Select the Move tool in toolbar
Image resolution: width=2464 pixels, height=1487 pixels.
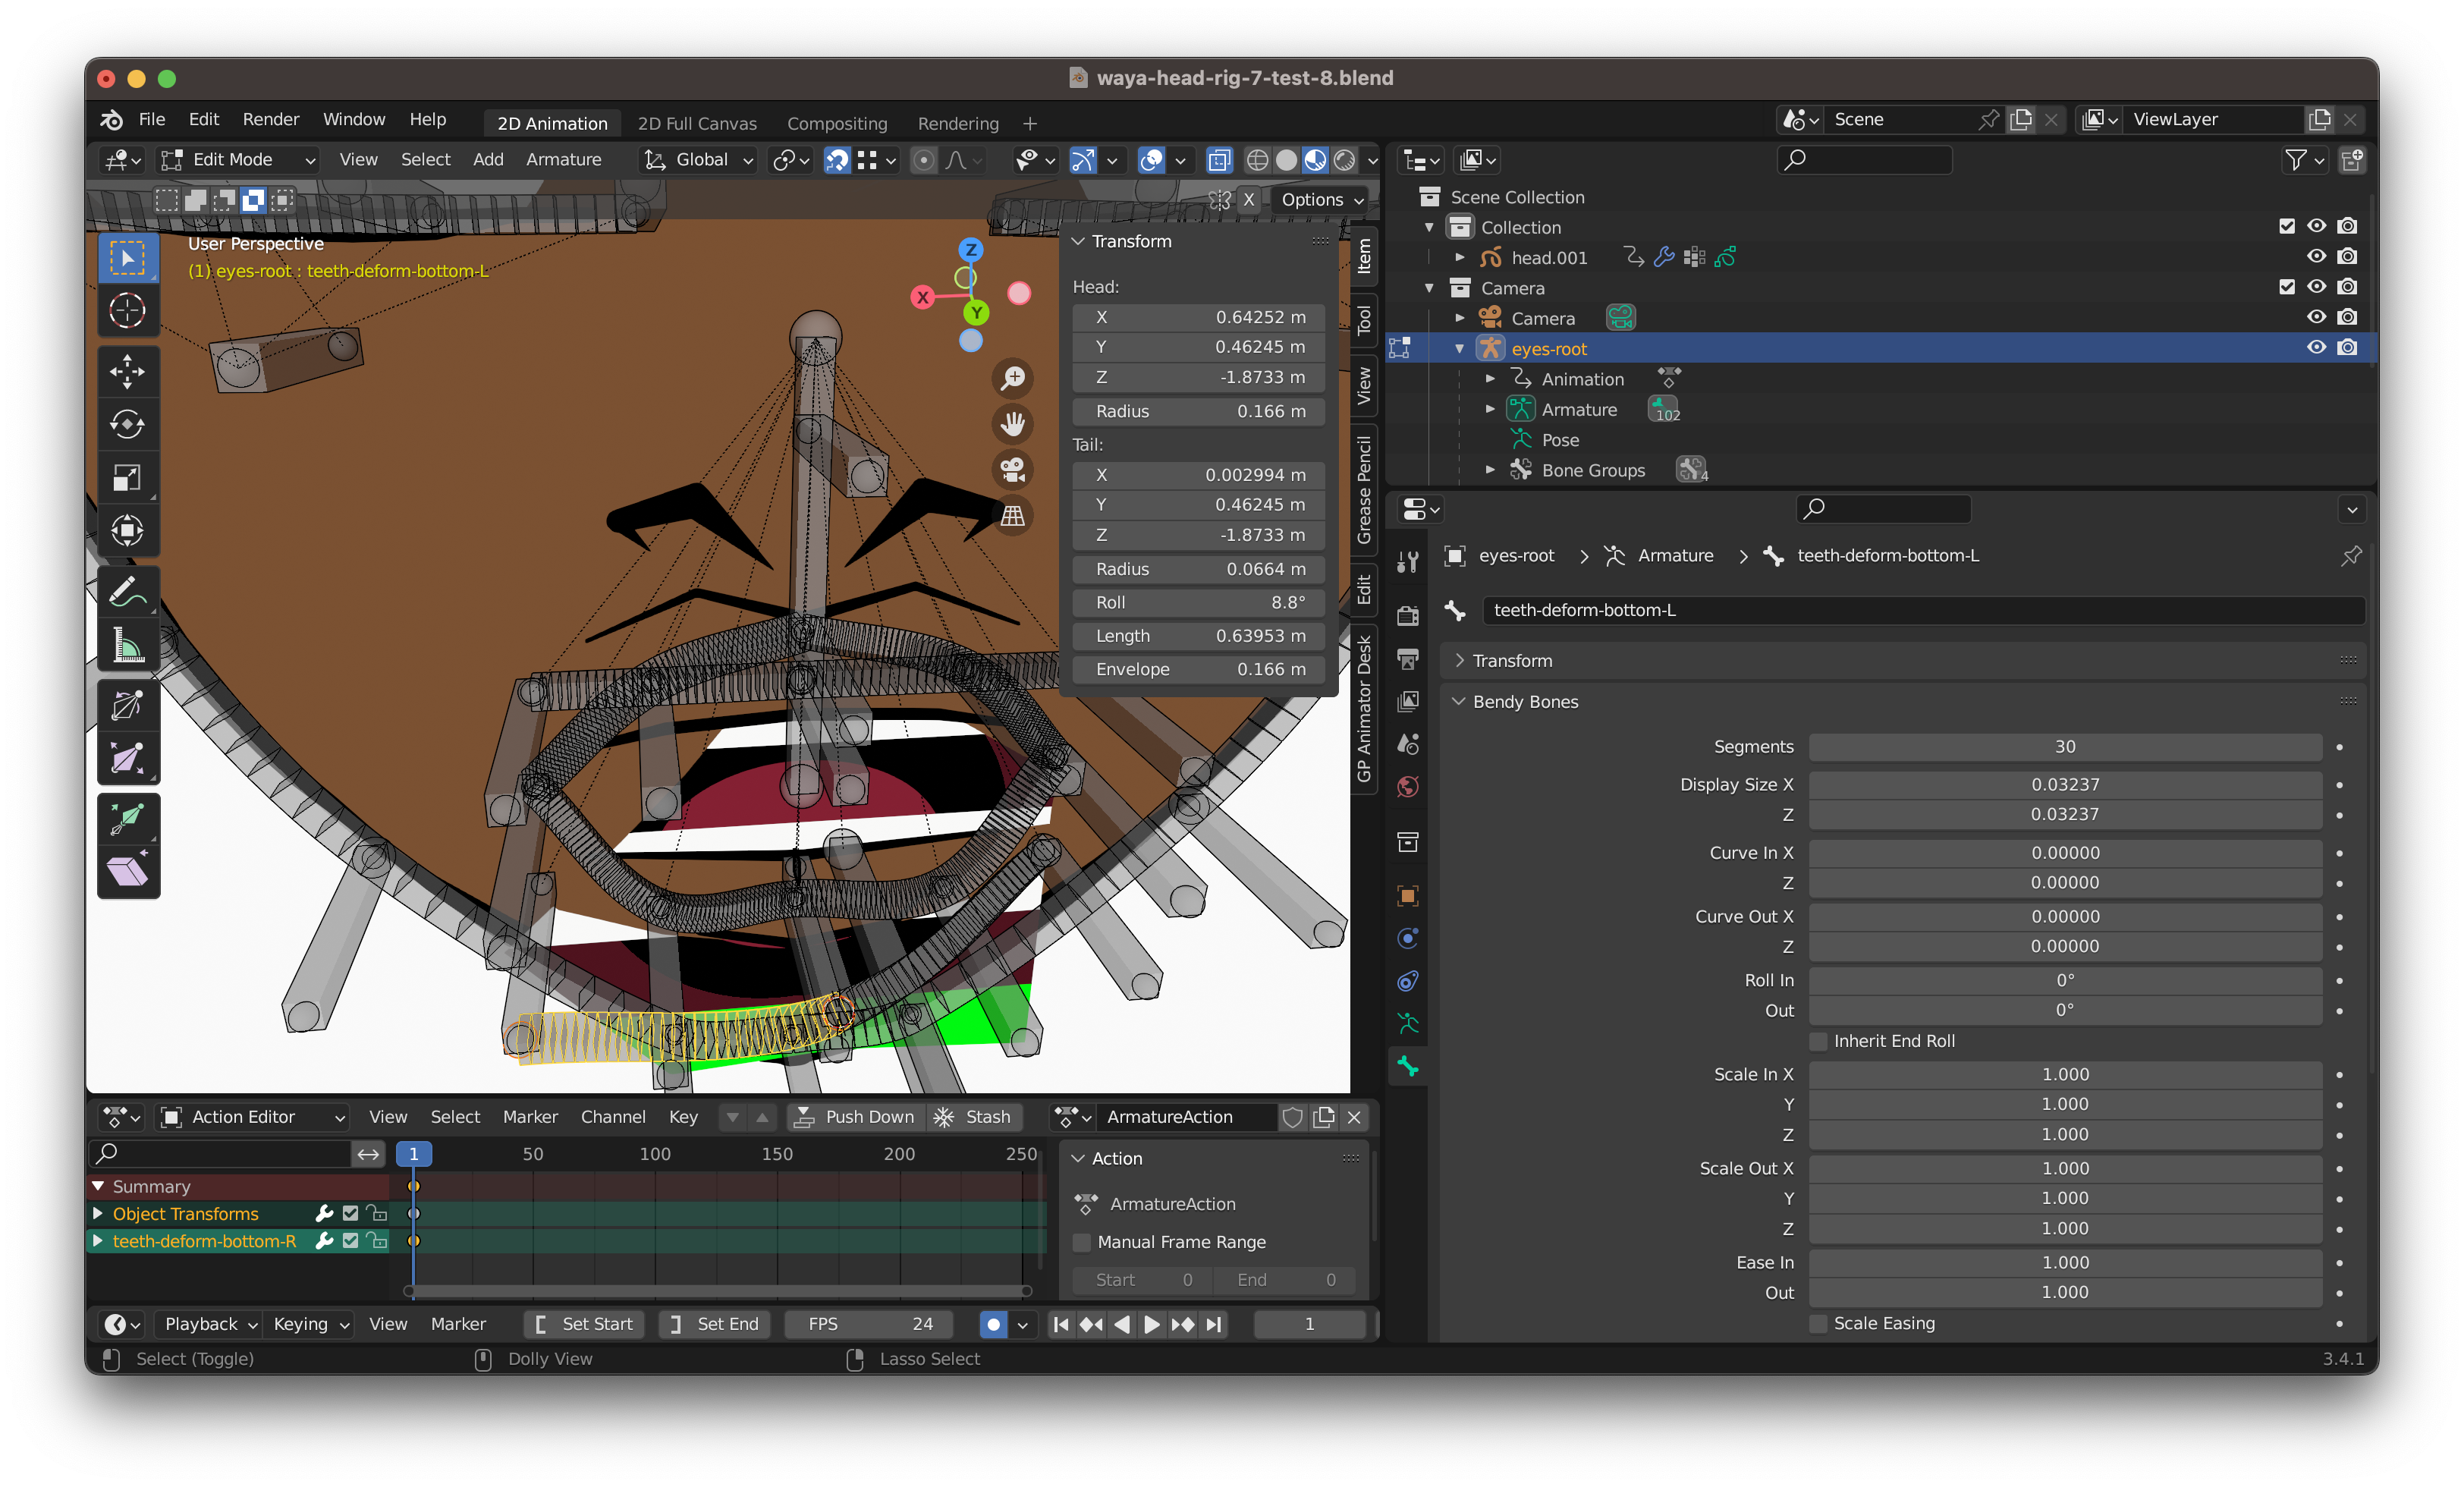pyautogui.click(x=127, y=371)
